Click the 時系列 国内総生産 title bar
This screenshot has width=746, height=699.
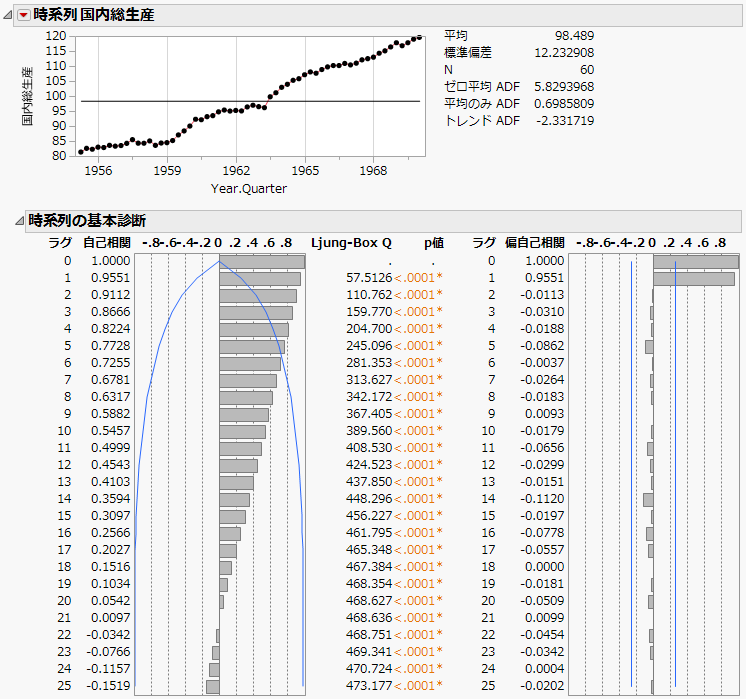pos(377,15)
